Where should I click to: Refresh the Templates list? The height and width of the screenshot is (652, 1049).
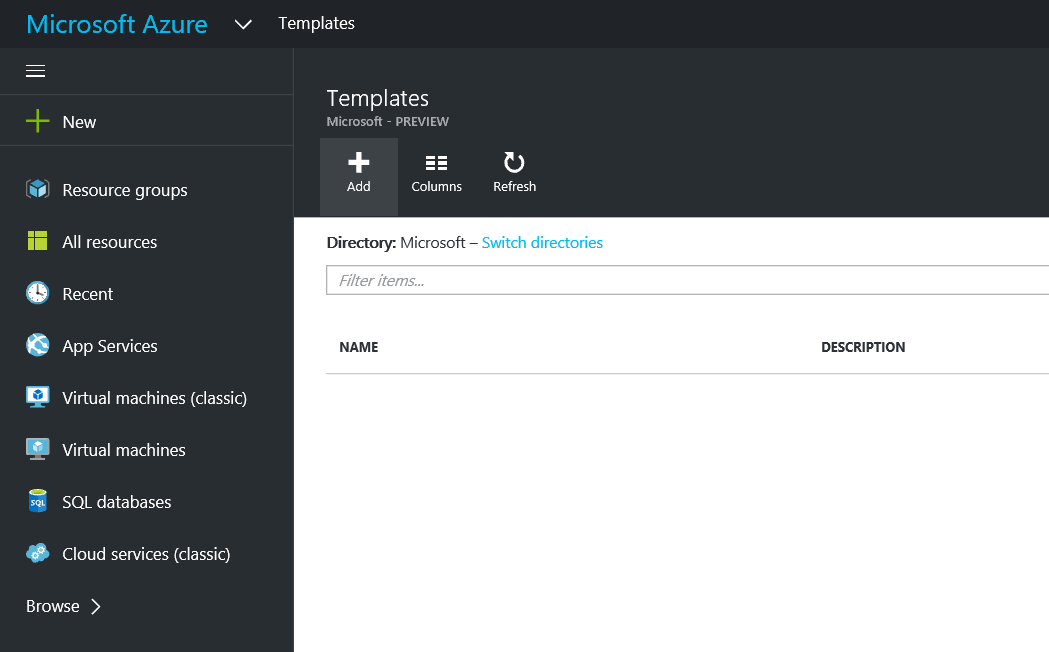click(x=514, y=174)
